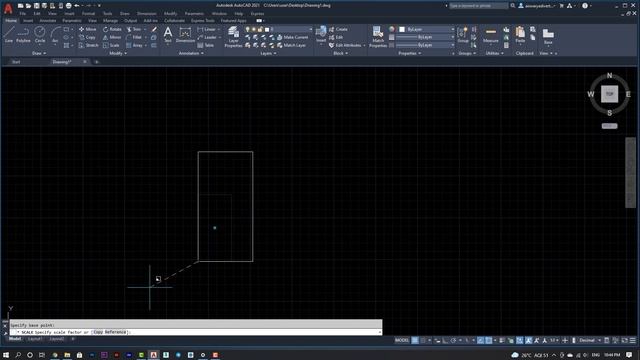Toggle the layer lock padlock icon

(260, 29)
